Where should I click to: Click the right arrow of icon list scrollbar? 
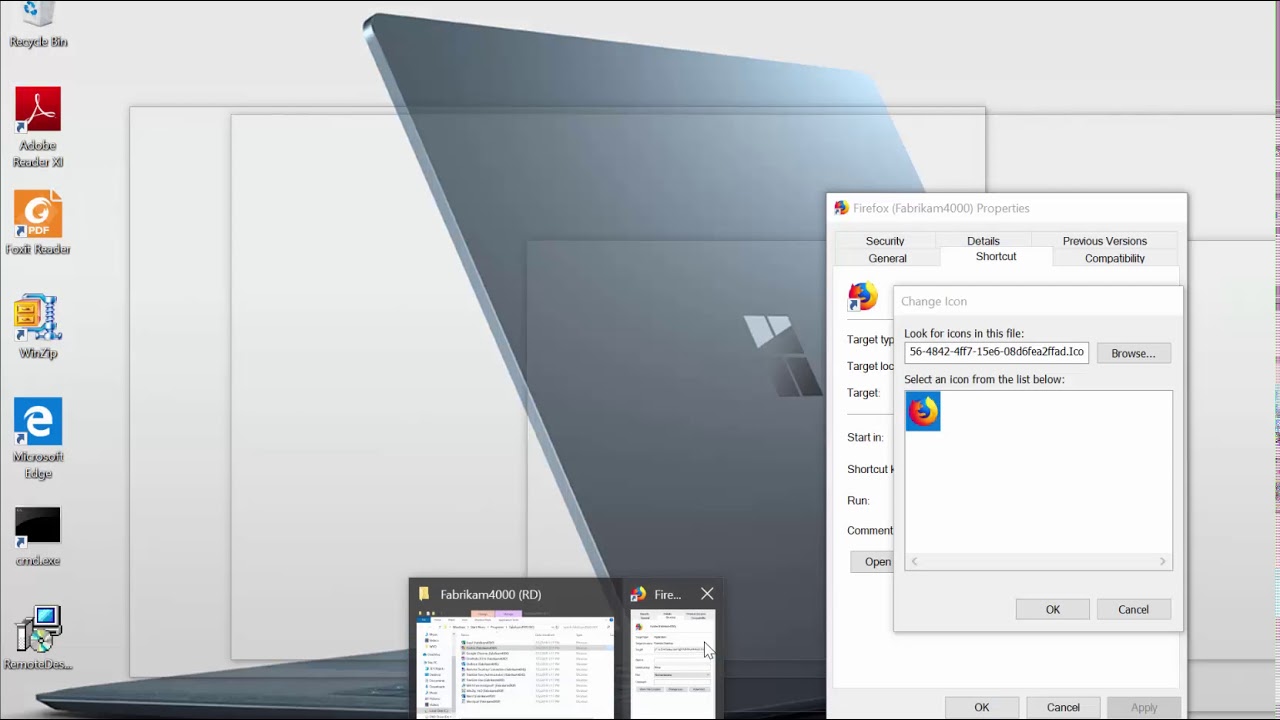pyautogui.click(x=1162, y=562)
